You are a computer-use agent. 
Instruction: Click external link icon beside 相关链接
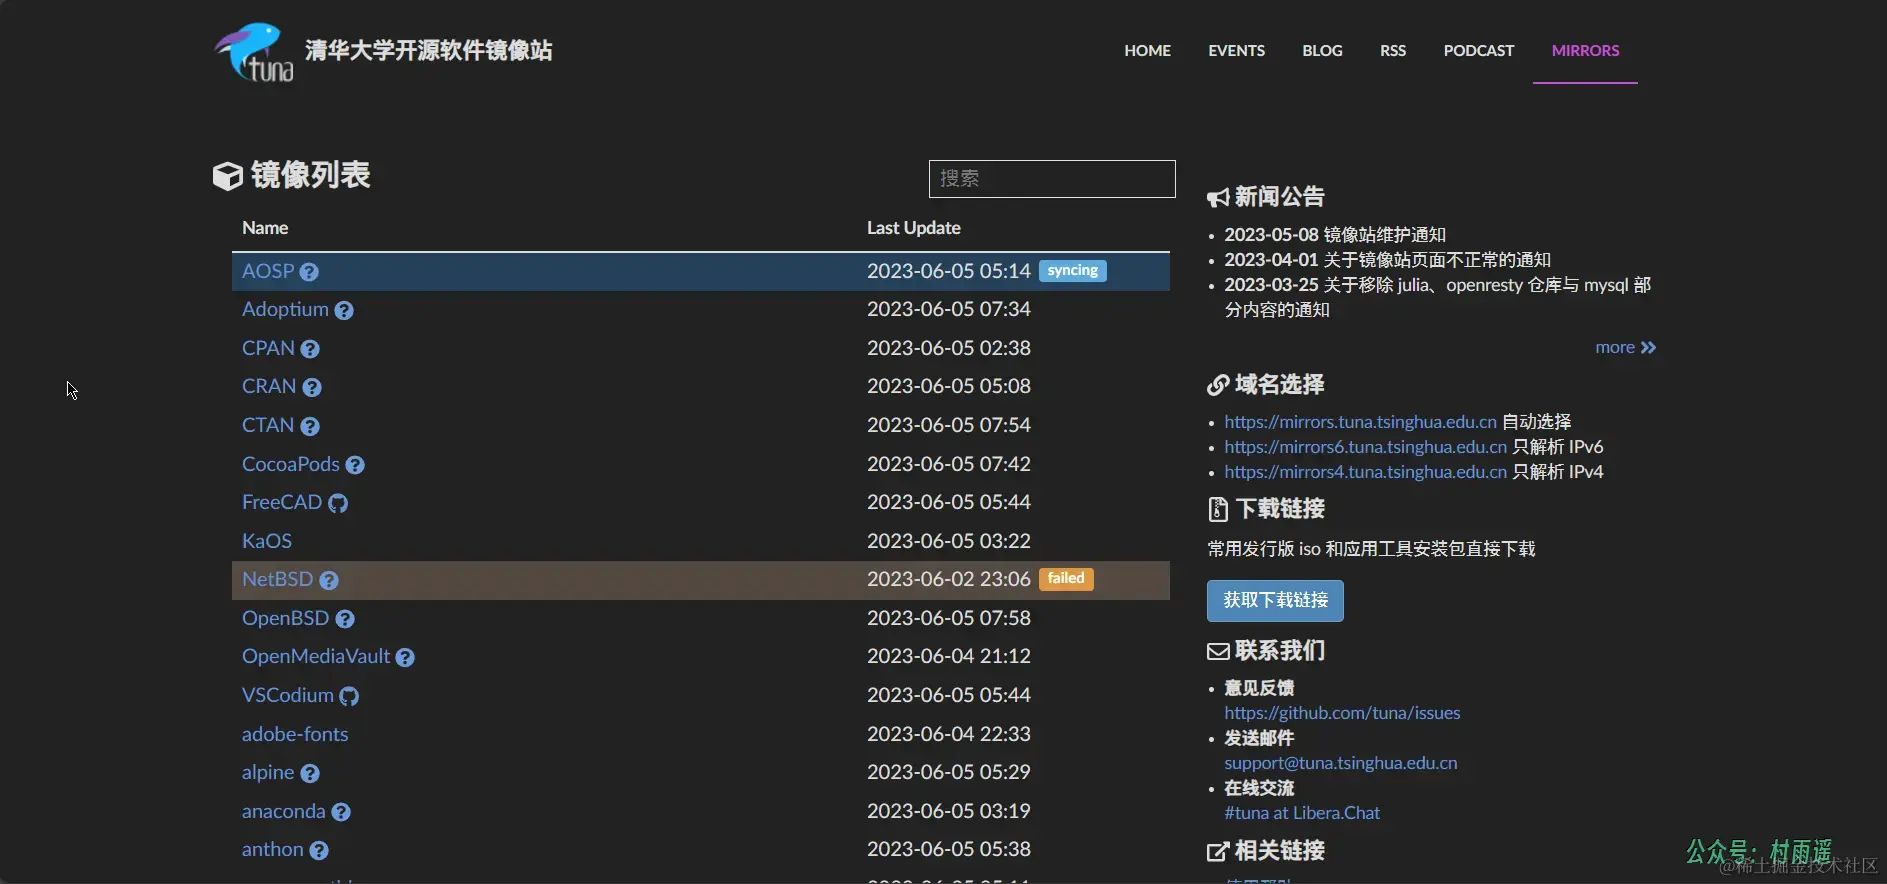pyautogui.click(x=1218, y=851)
